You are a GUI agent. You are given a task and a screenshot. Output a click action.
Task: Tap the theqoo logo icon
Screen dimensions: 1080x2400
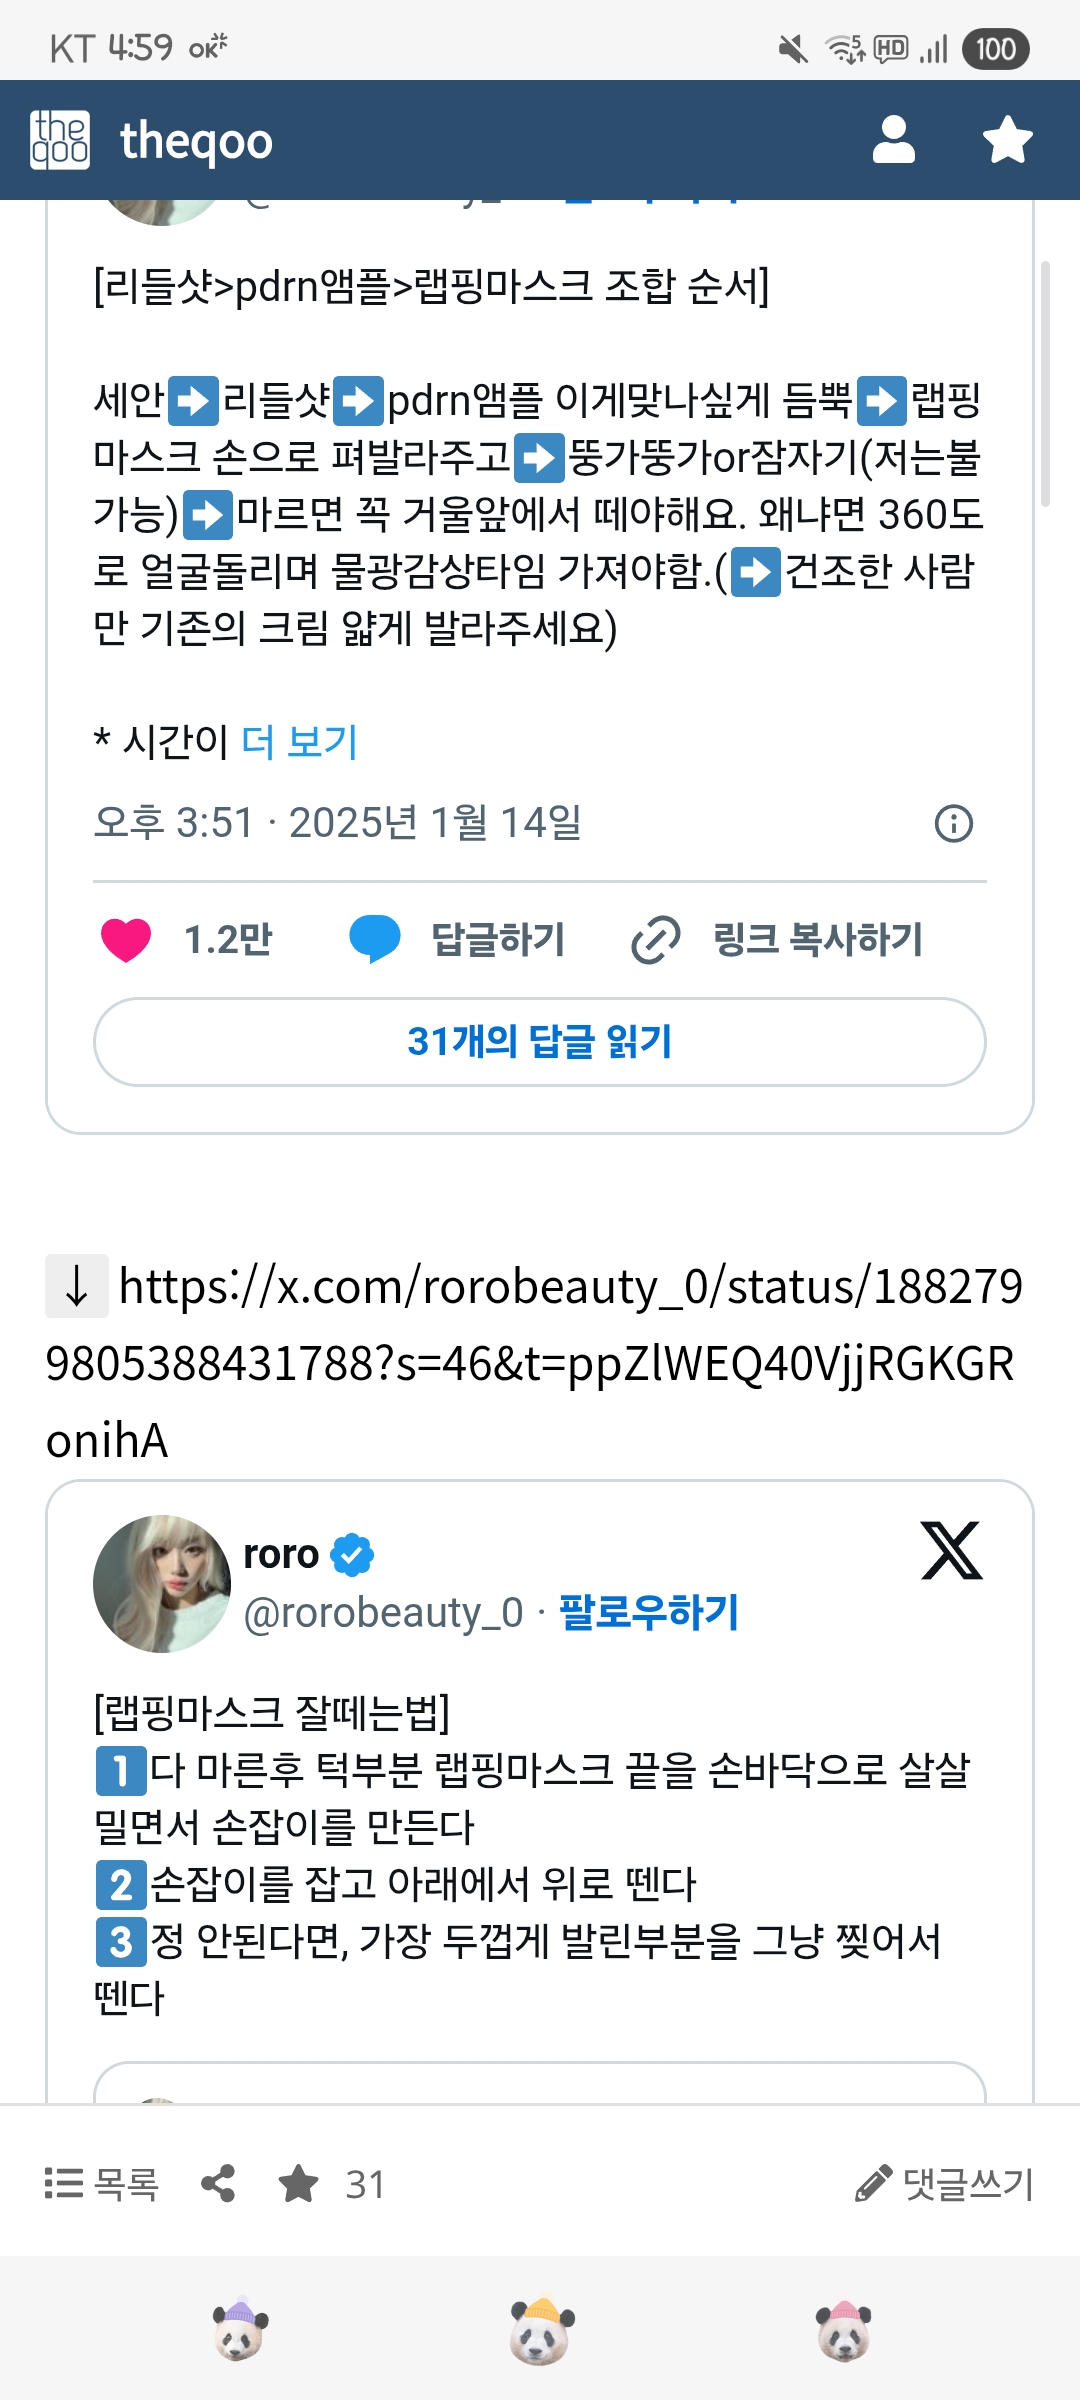click(x=60, y=140)
